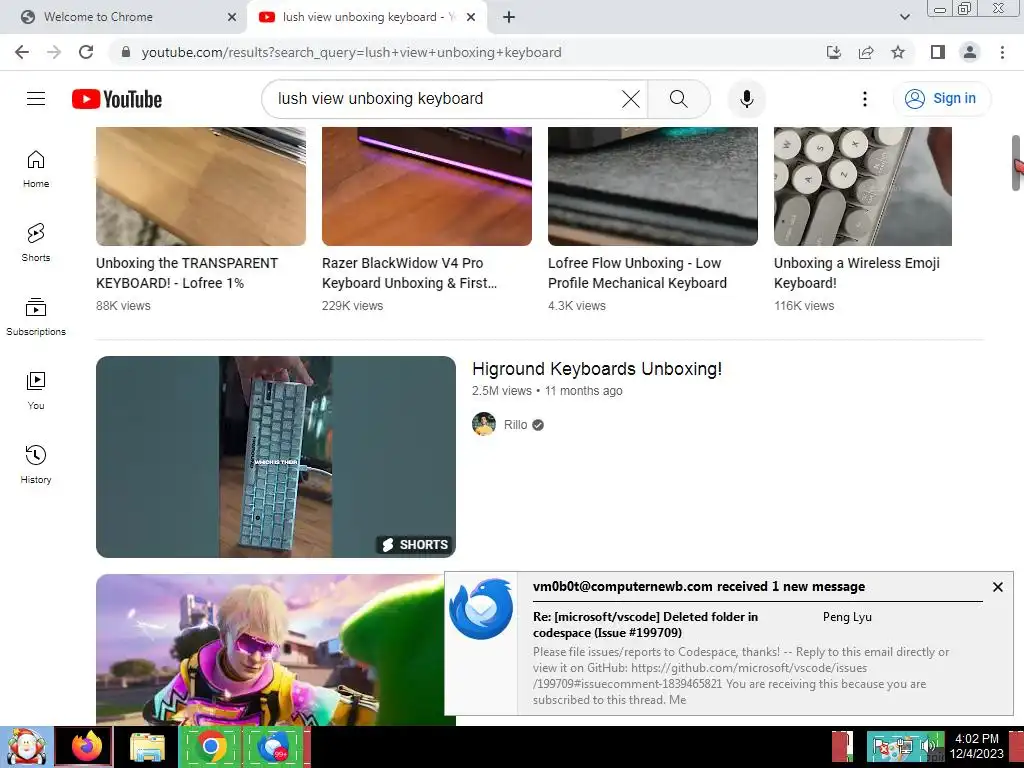
Task: Close the Welcome to Chrome tab
Action: click(x=232, y=18)
